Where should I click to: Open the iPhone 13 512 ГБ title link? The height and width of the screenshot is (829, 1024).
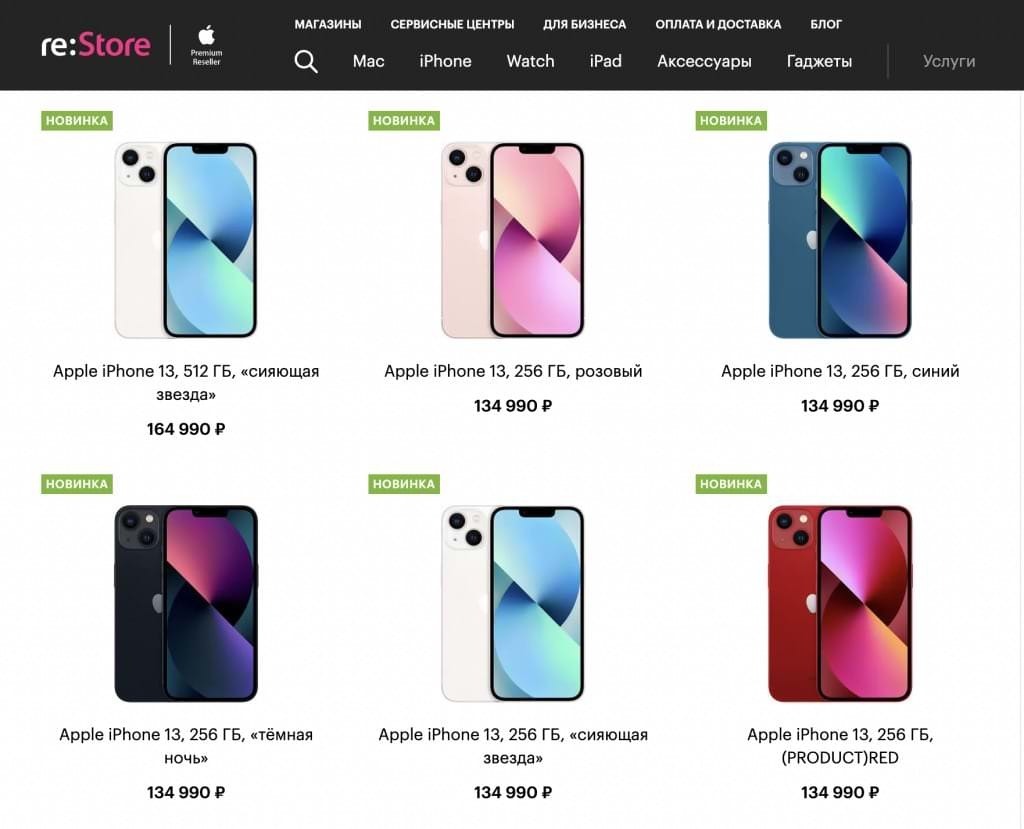[186, 382]
